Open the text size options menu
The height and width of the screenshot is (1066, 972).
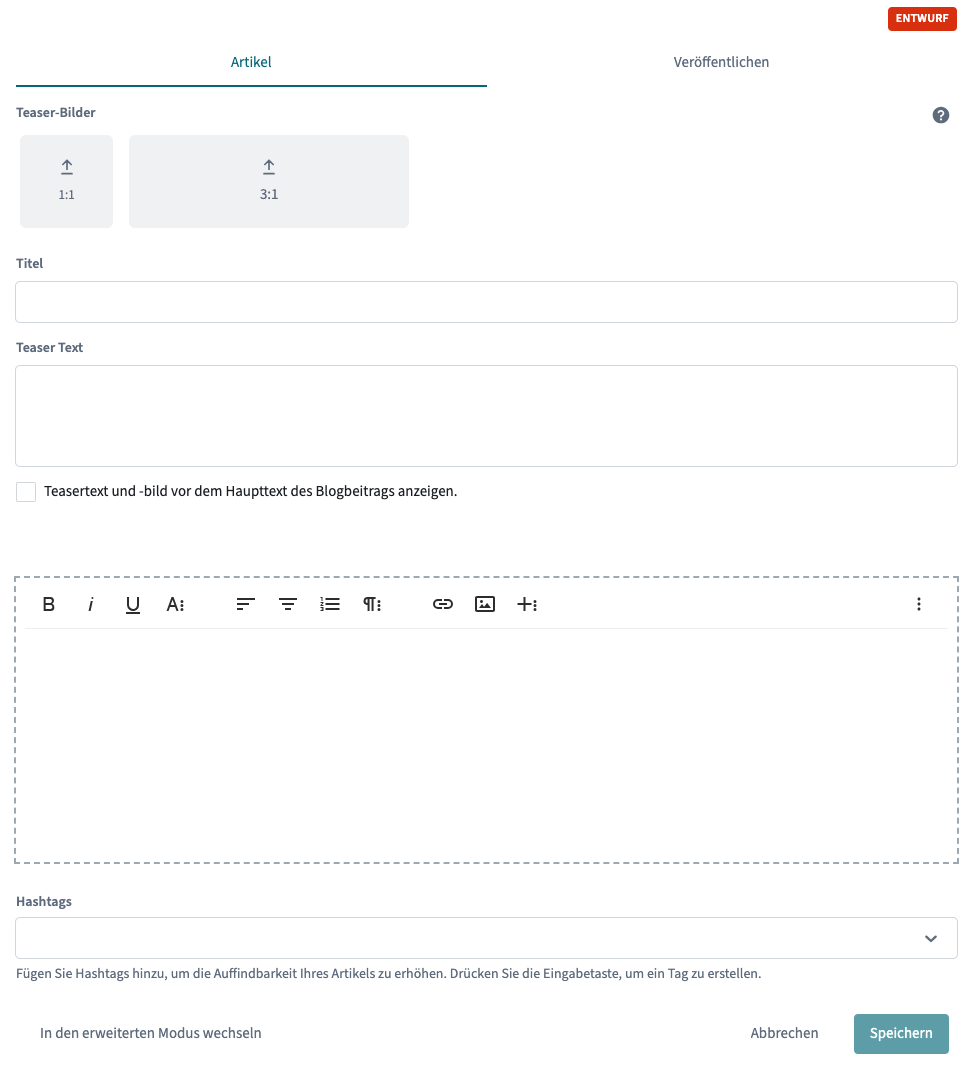tap(175, 604)
